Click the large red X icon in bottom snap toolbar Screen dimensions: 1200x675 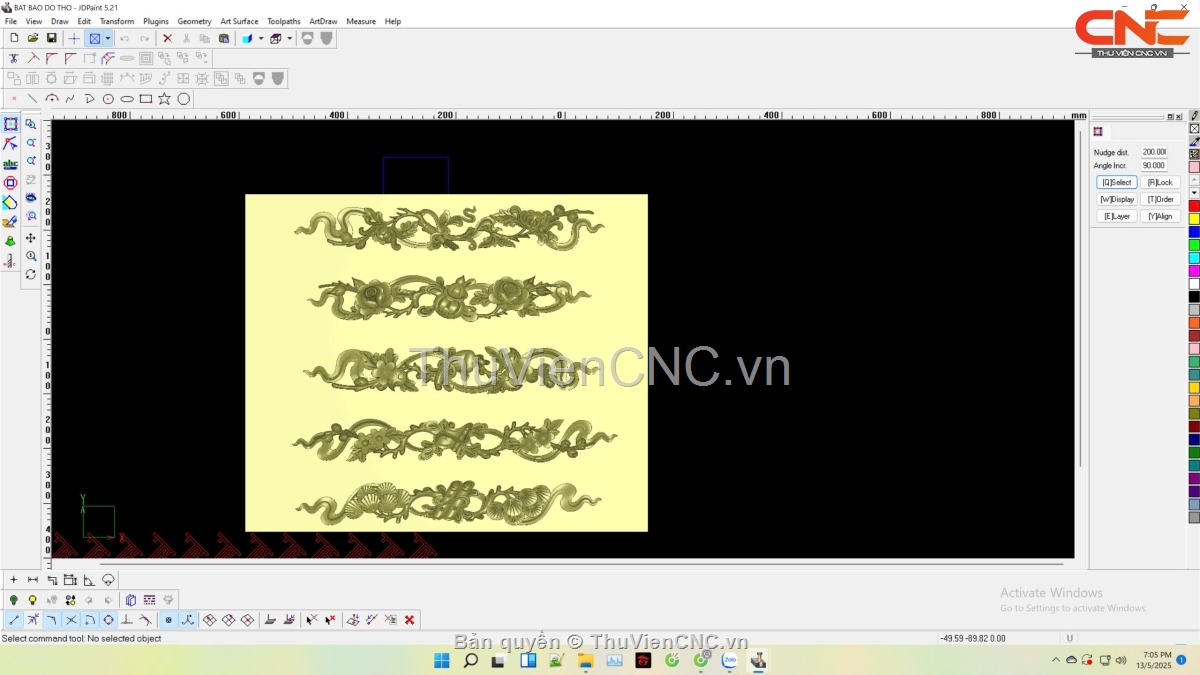click(x=409, y=620)
